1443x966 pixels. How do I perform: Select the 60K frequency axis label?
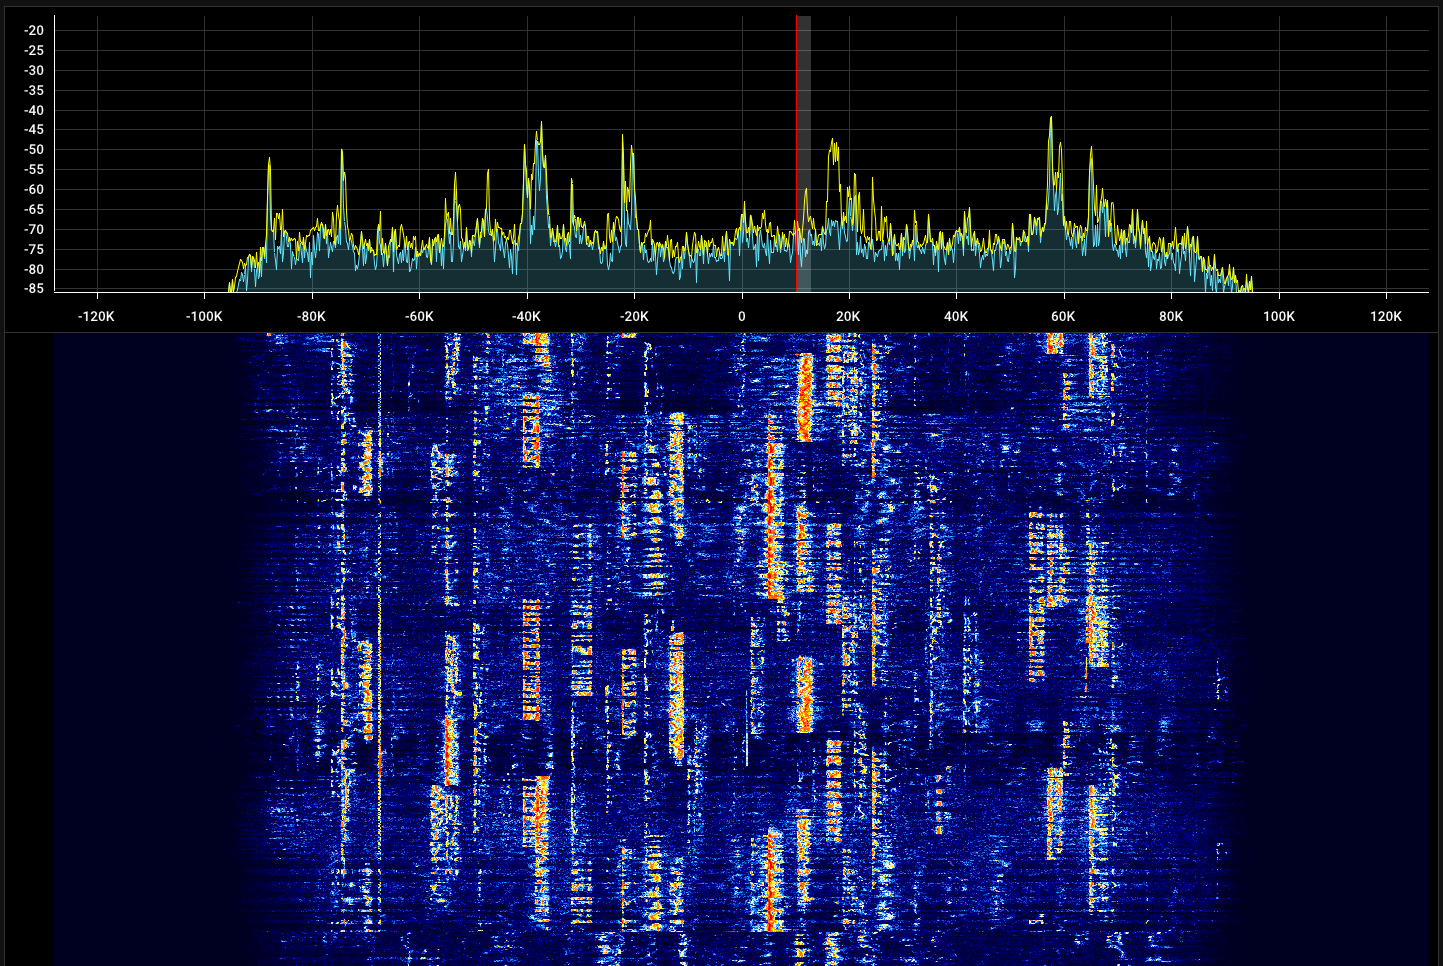coord(1063,316)
